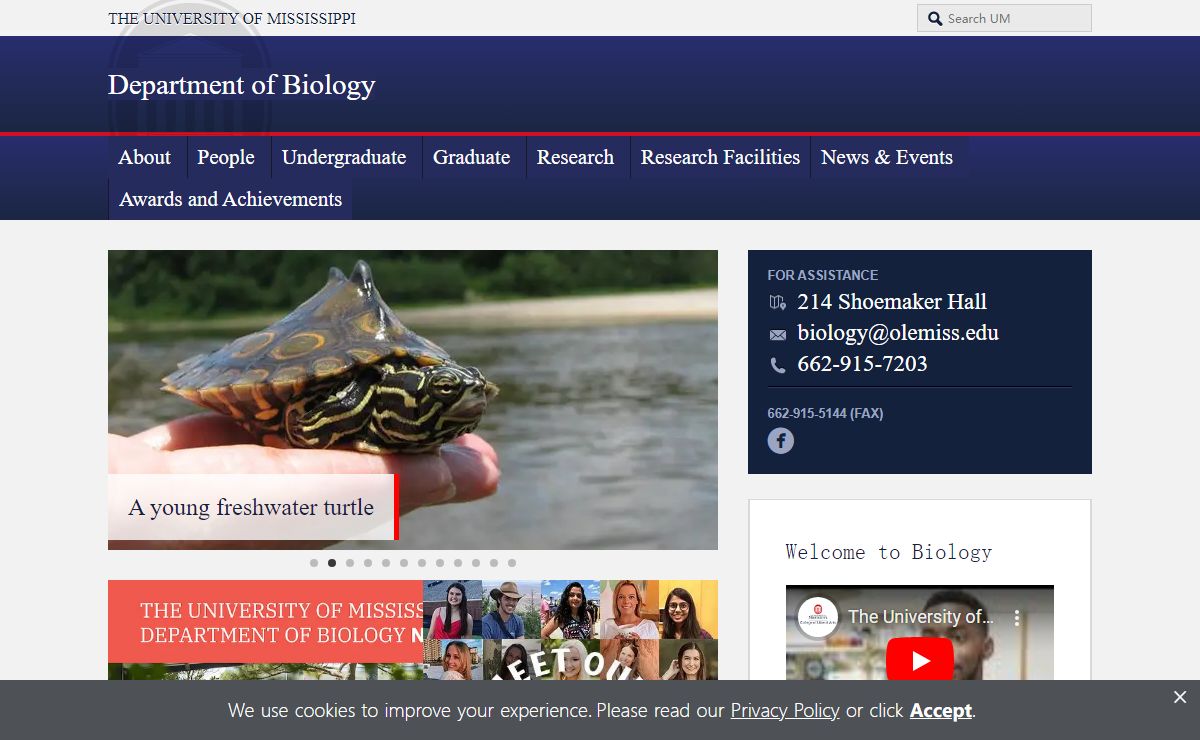Screen dimensions: 1200x740
Task: Open the Graduate menu
Action: point(472,157)
